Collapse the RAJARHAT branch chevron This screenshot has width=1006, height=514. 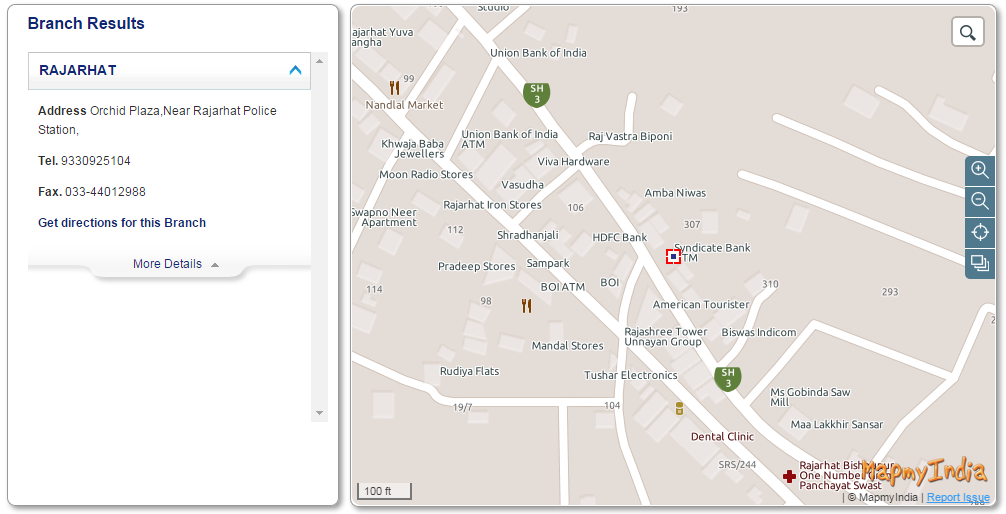click(295, 70)
